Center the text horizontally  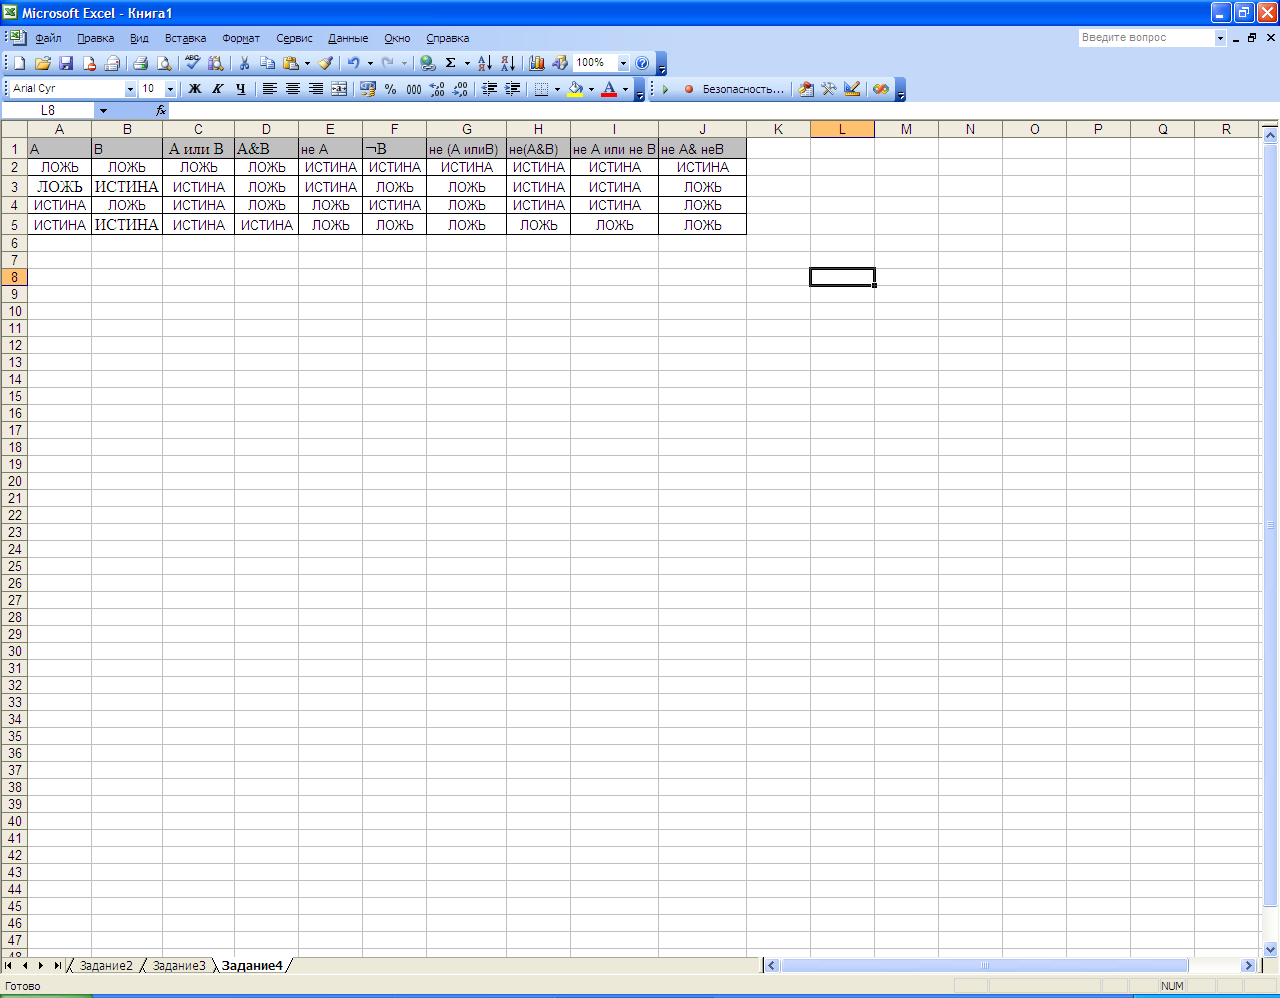pos(293,89)
